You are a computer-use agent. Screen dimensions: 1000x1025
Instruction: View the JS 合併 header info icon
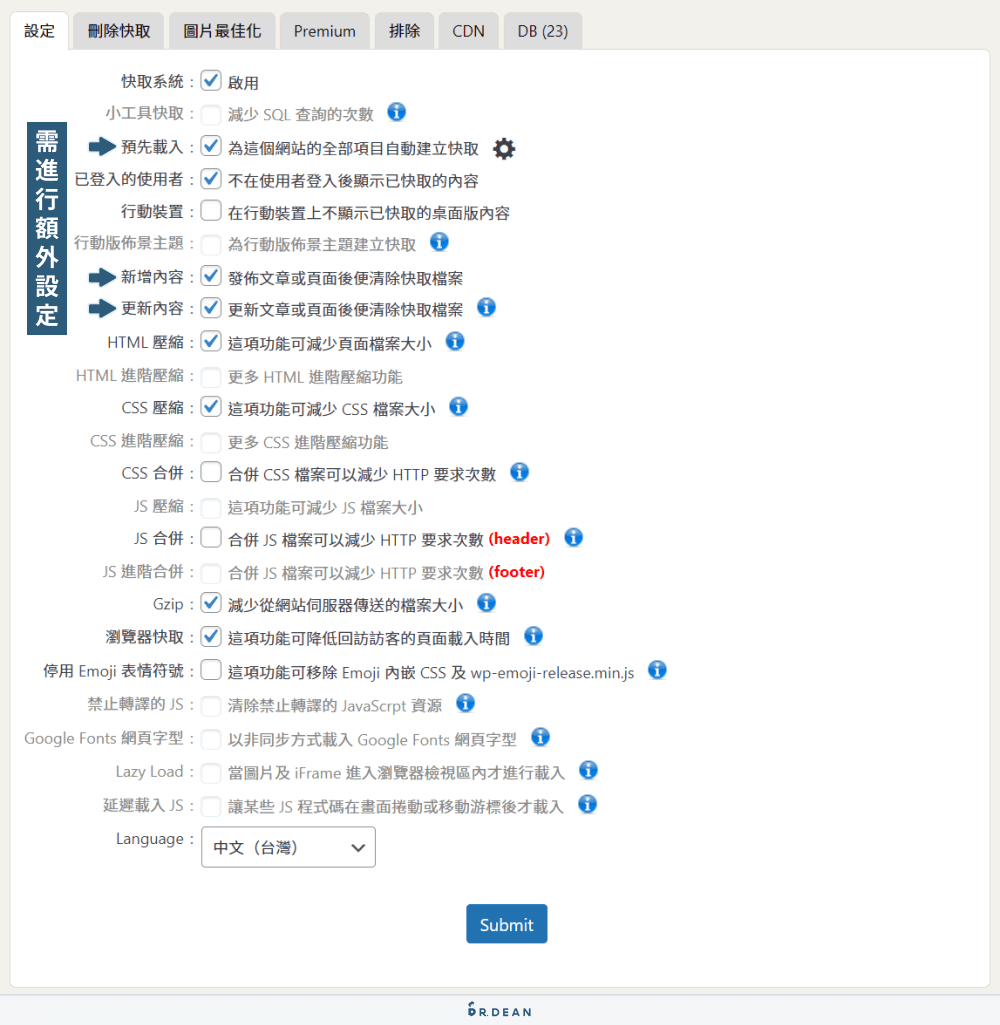[573, 537]
